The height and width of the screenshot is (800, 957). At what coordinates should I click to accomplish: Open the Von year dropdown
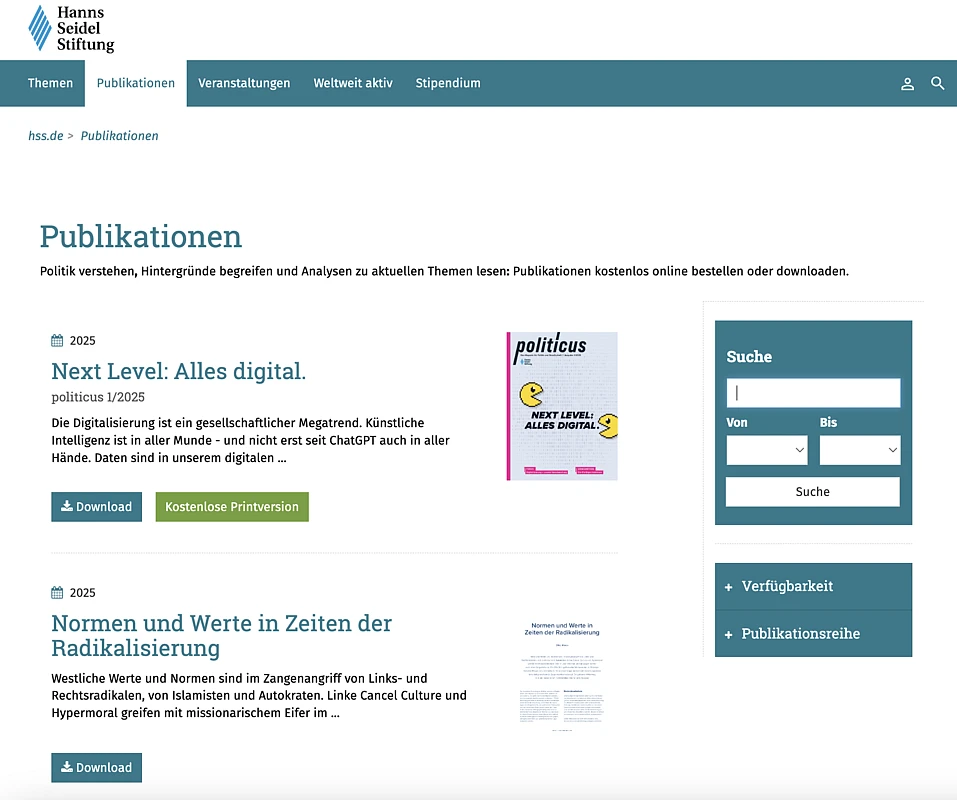pyautogui.click(x=766, y=450)
